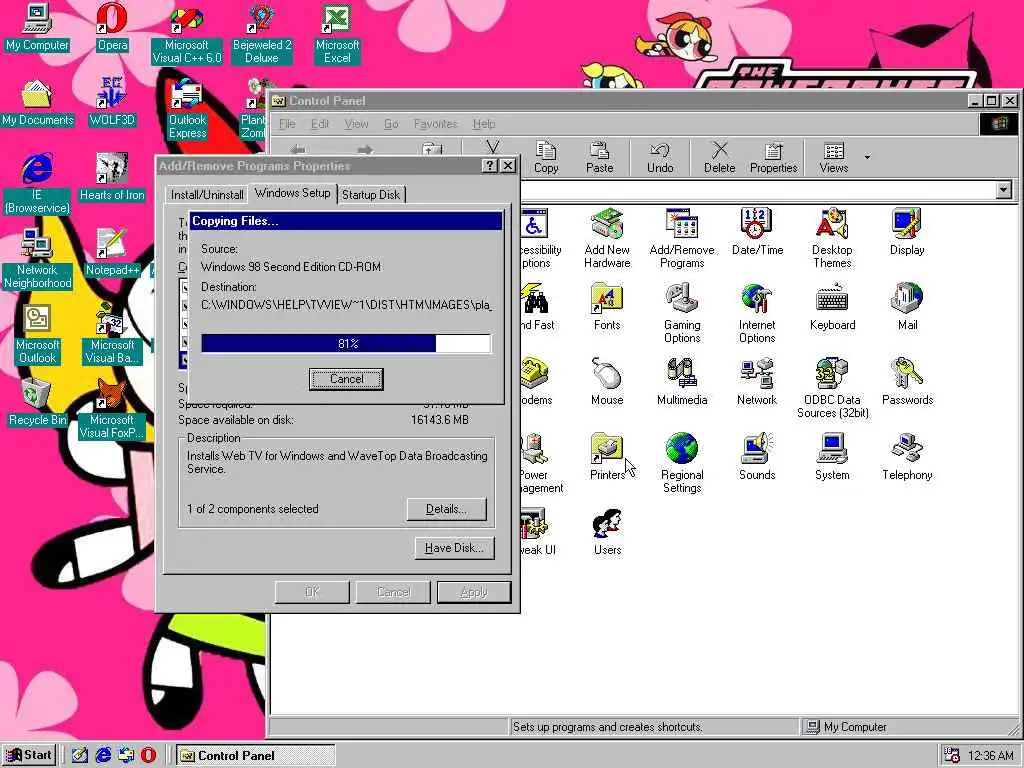Open Bejeweled 2 Deluxe desktop shortcut
The width and height of the screenshot is (1024, 768).
pos(262,33)
